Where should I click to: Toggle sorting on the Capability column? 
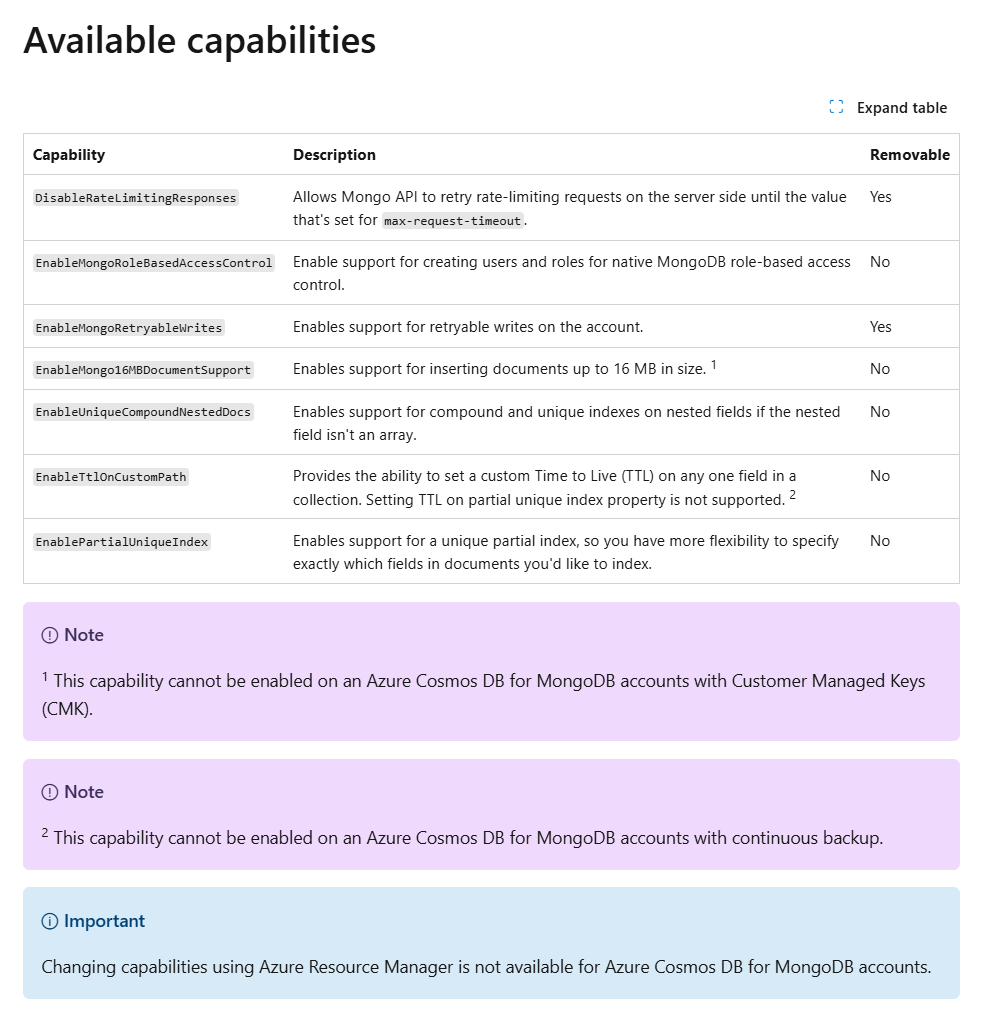click(x=69, y=154)
